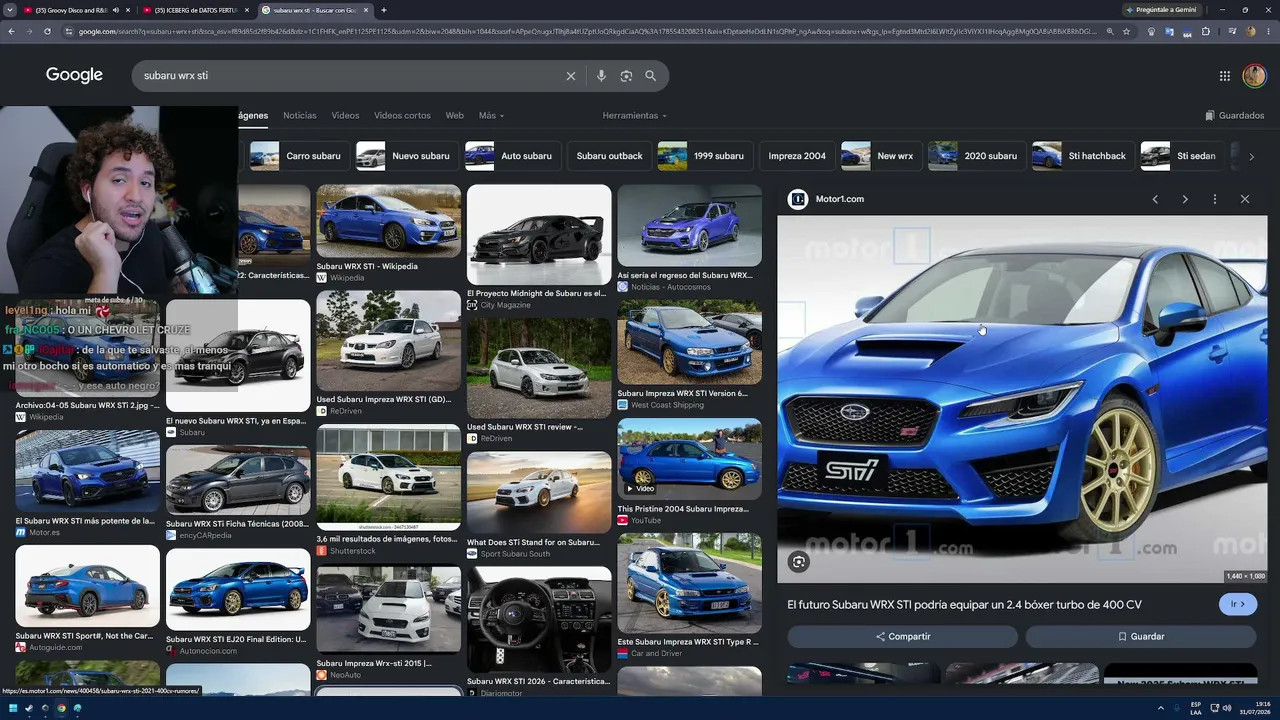Switch to the Vídeos tab
Image resolution: width=1280 pixels, height=720 pixels.
tap(345, 116)
